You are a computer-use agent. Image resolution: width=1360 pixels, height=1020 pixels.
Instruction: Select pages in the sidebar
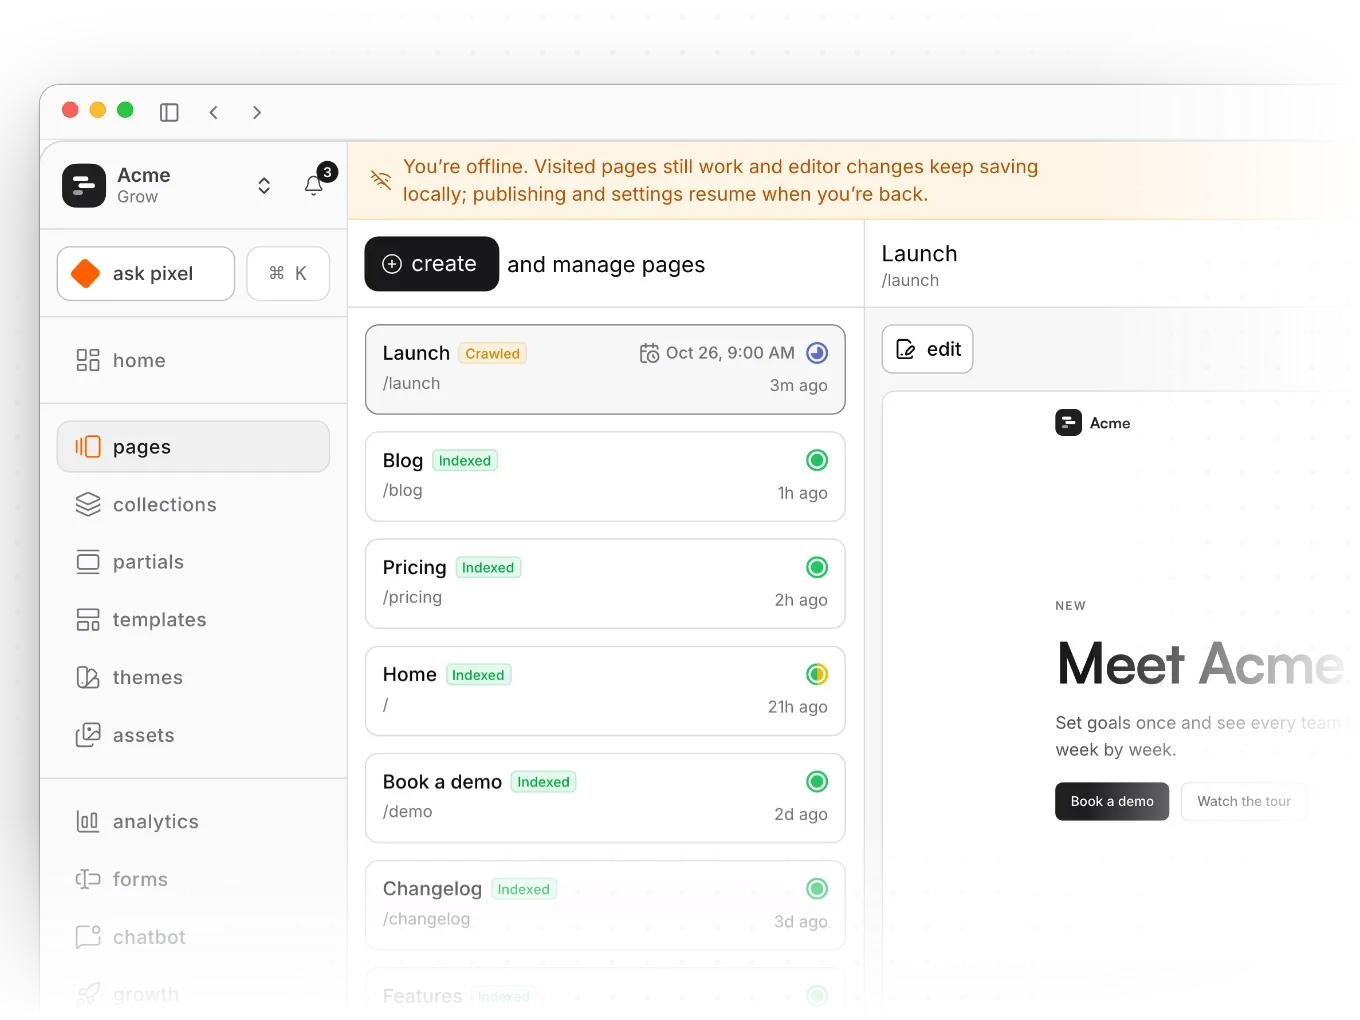point(193,446)
